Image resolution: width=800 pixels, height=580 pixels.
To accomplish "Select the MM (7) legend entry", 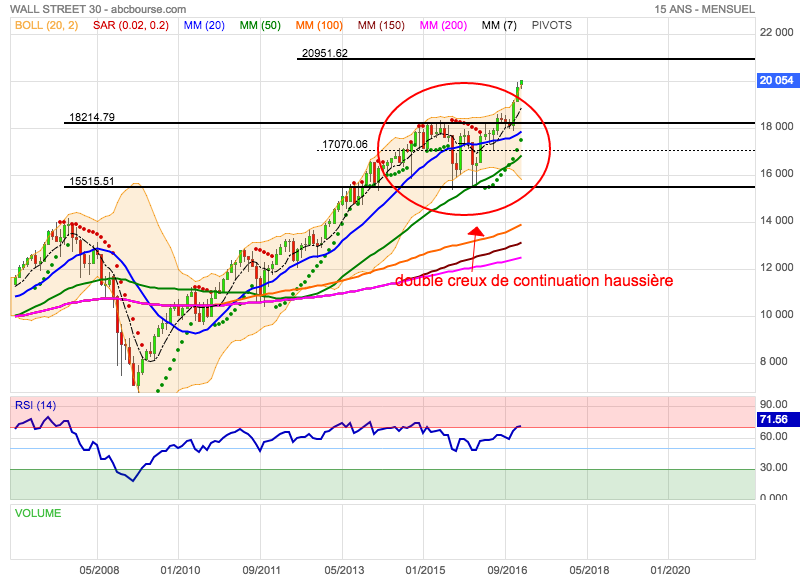I will pyautogui.click(x=499, y=25).
